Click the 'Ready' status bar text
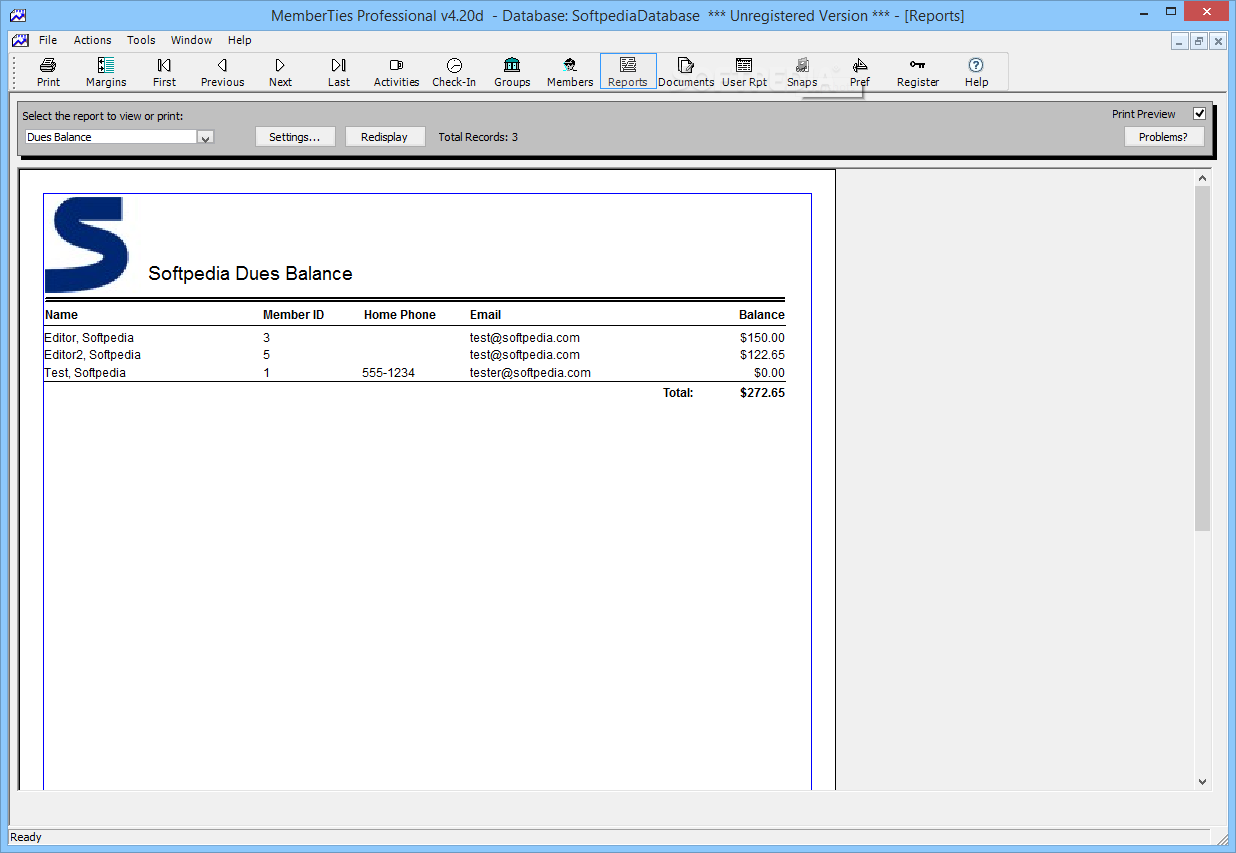1236x853 pixels. click(x=26, y=837)
